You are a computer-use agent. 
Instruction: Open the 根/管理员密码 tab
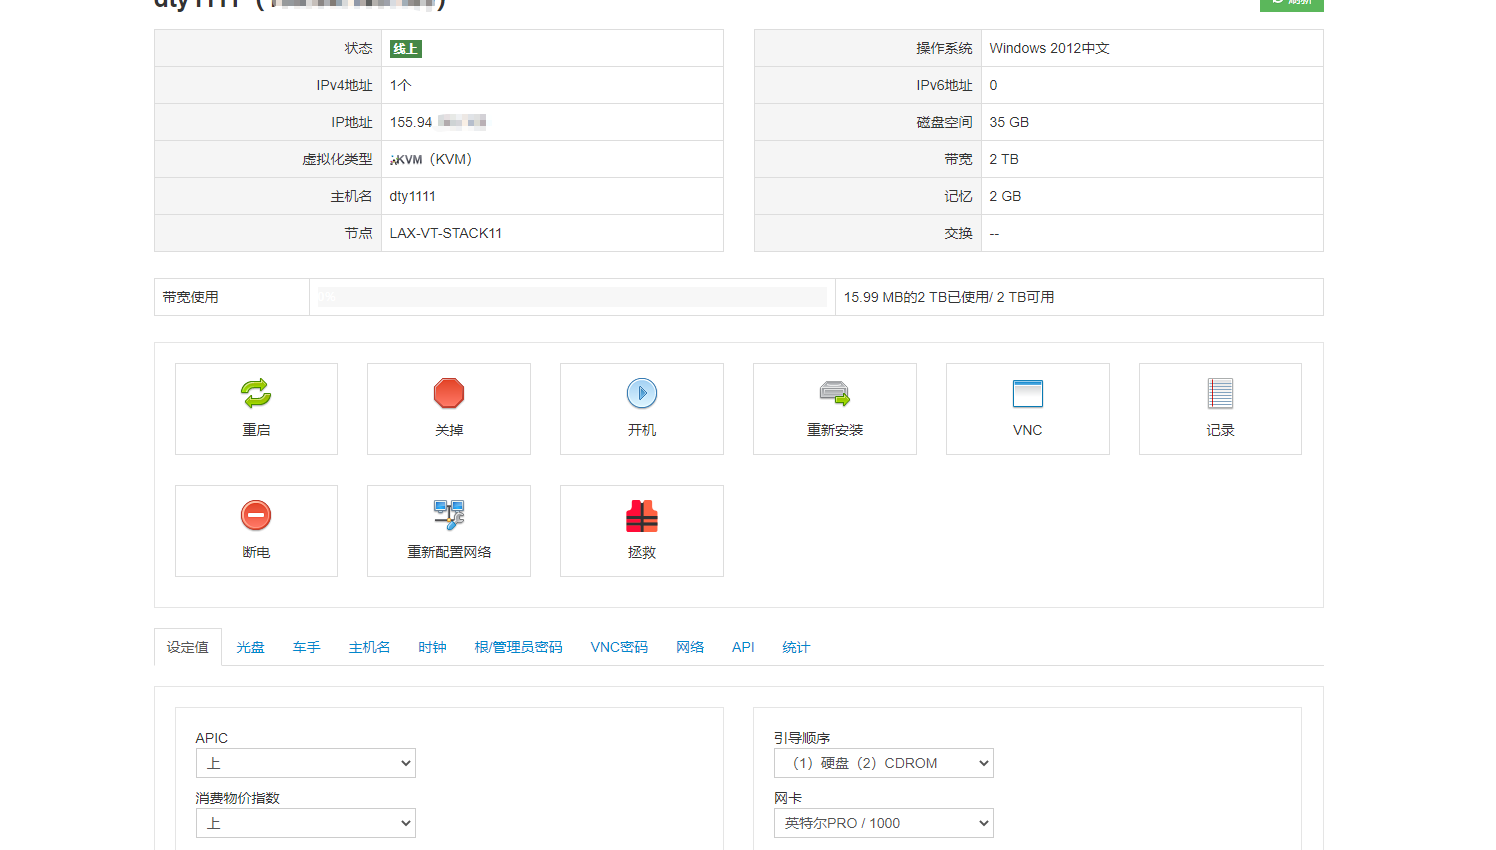pyautogui.click(x=518, y=647)
